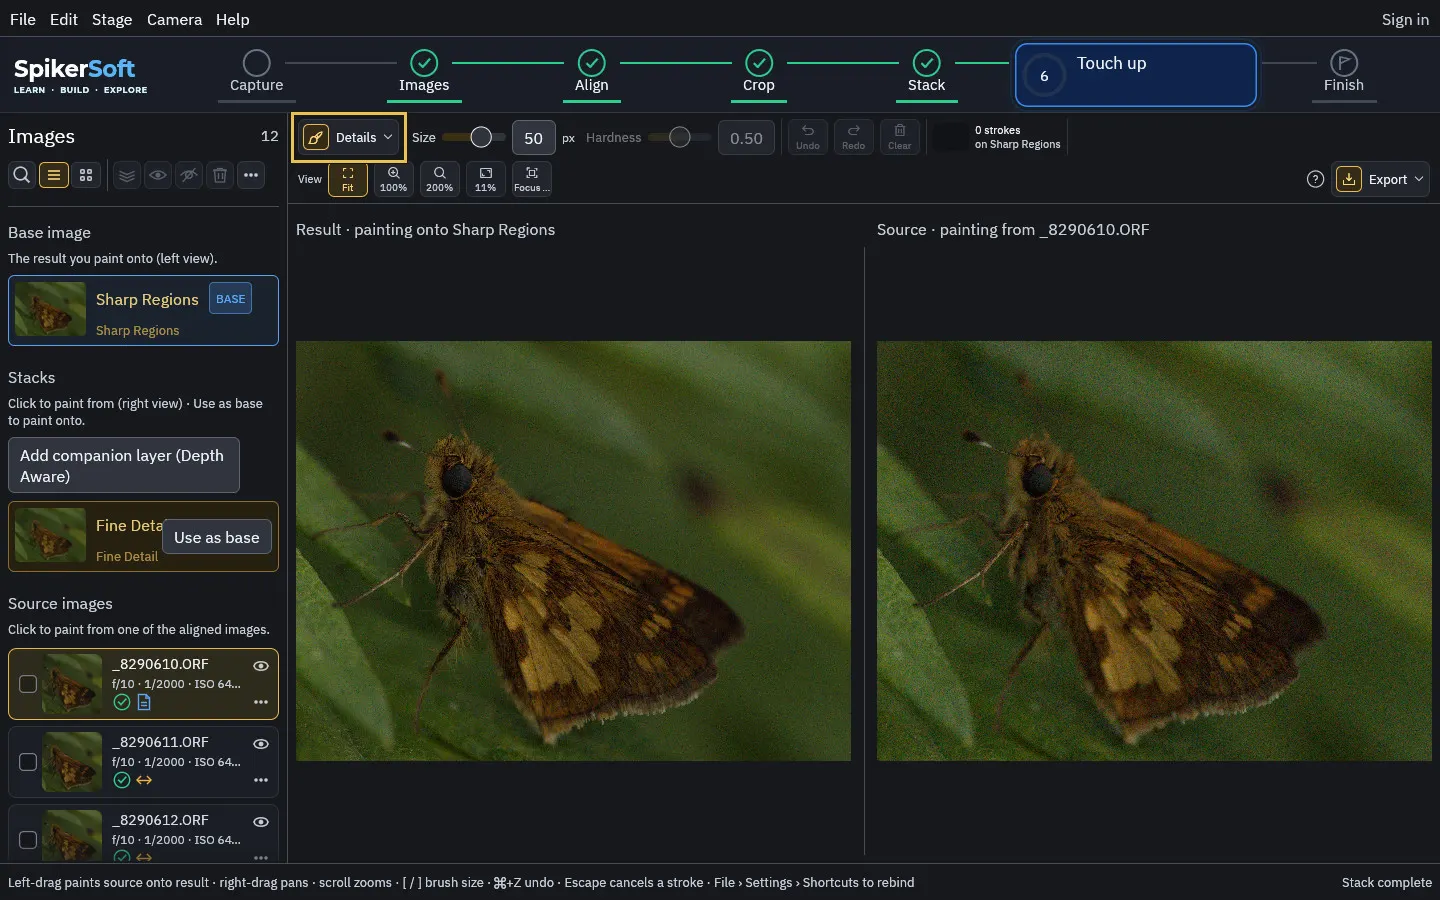Click the Hardness slider handle
The width and height of the screenshot is (1440, 900).
pos(680,137)
